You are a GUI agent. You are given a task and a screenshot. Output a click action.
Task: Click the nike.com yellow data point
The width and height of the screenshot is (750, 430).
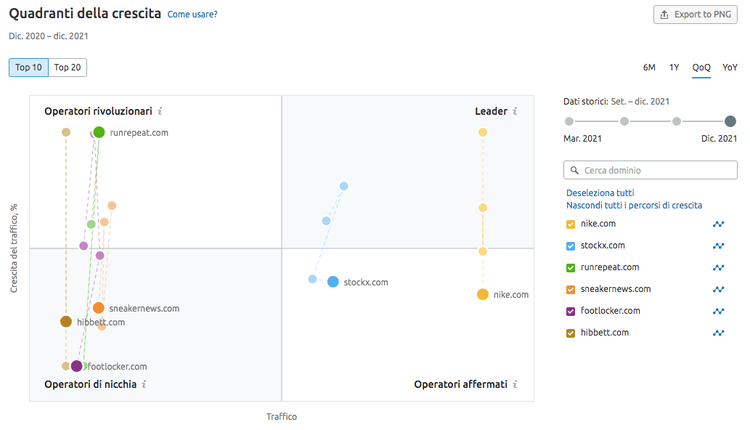tap(483, 294)
